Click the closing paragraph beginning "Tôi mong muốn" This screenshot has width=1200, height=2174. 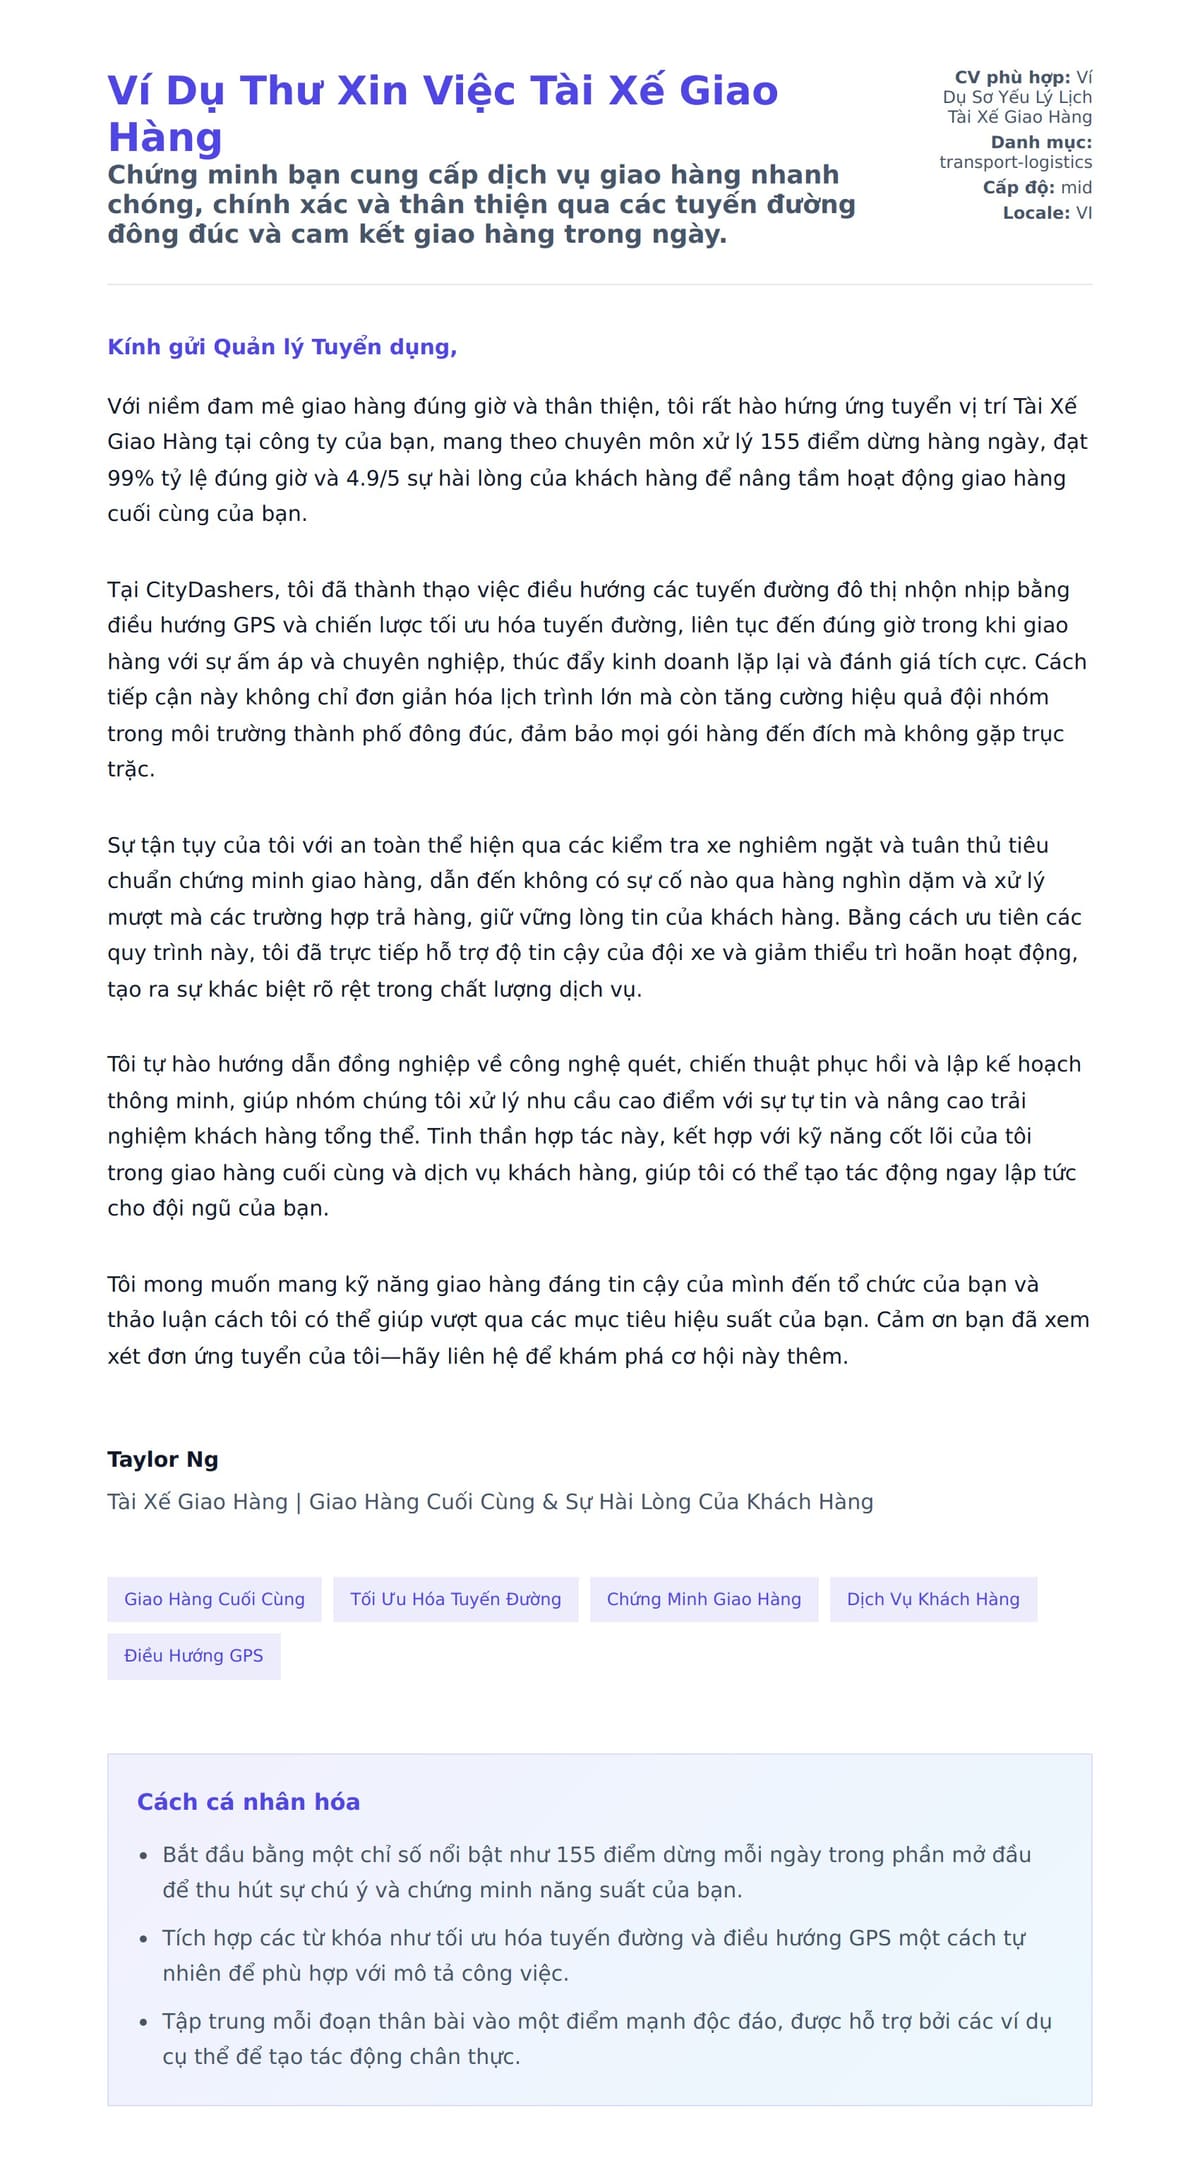pos(598,1320)
